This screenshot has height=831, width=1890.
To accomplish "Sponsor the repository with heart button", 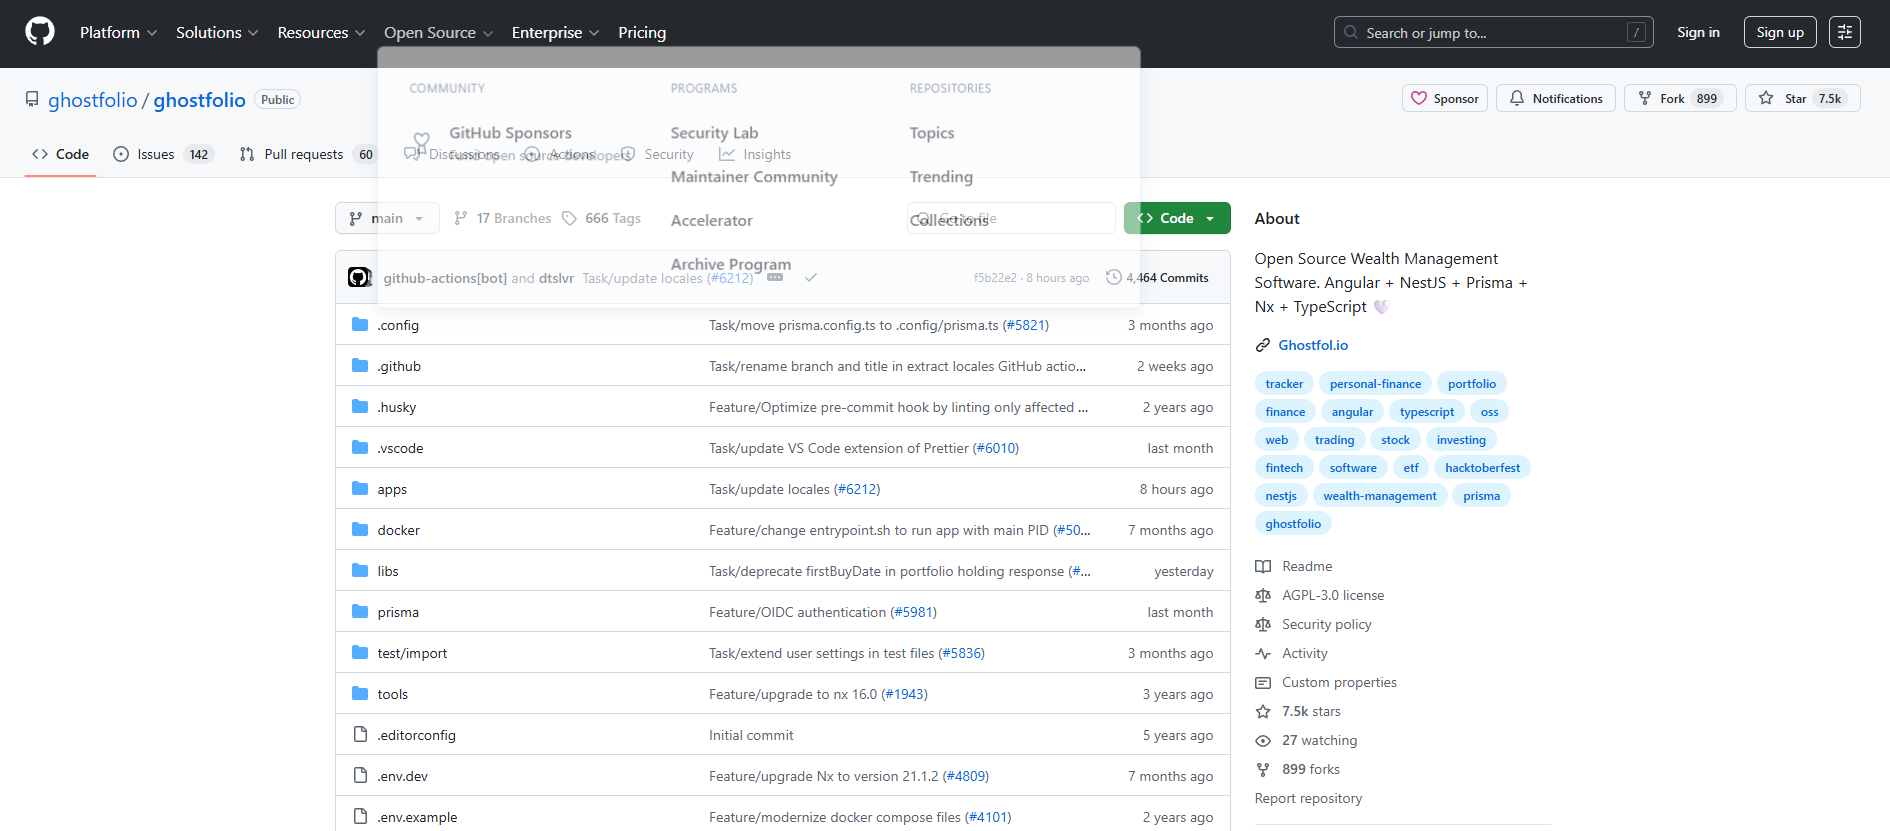I will pyautogui.click(x=1445, y=98).
